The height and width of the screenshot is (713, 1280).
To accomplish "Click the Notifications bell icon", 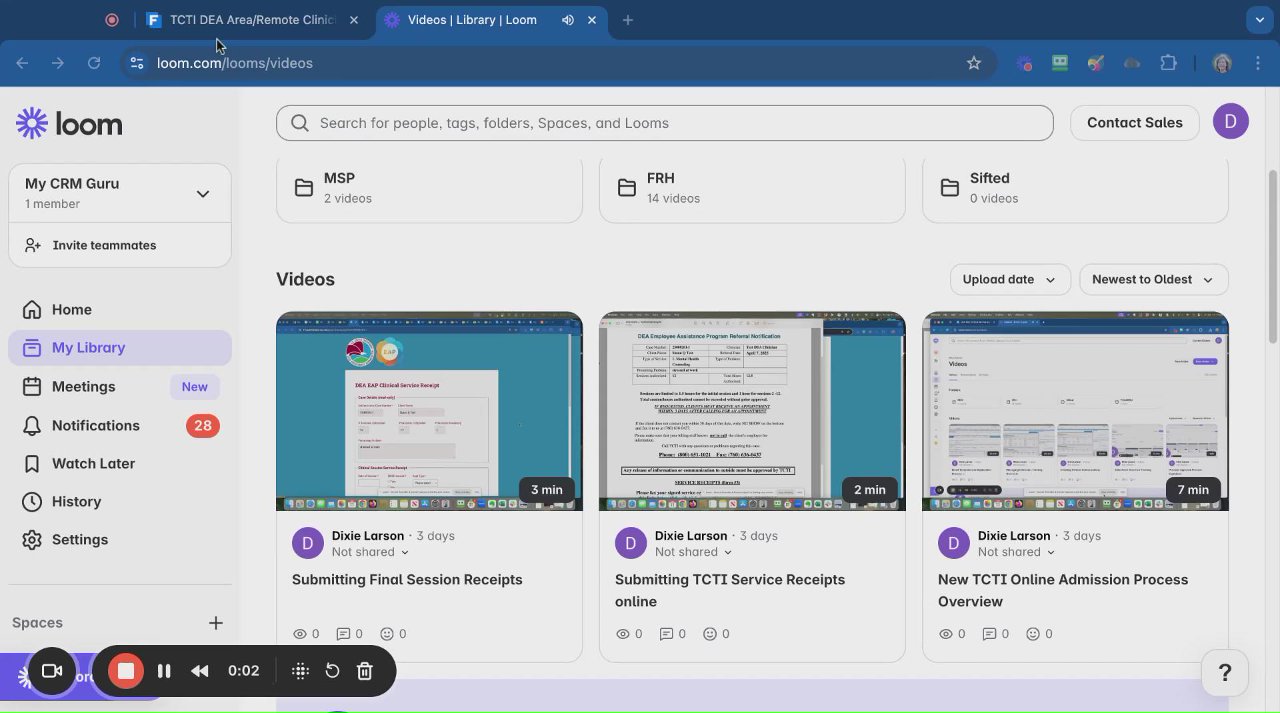I will [32, 425].
